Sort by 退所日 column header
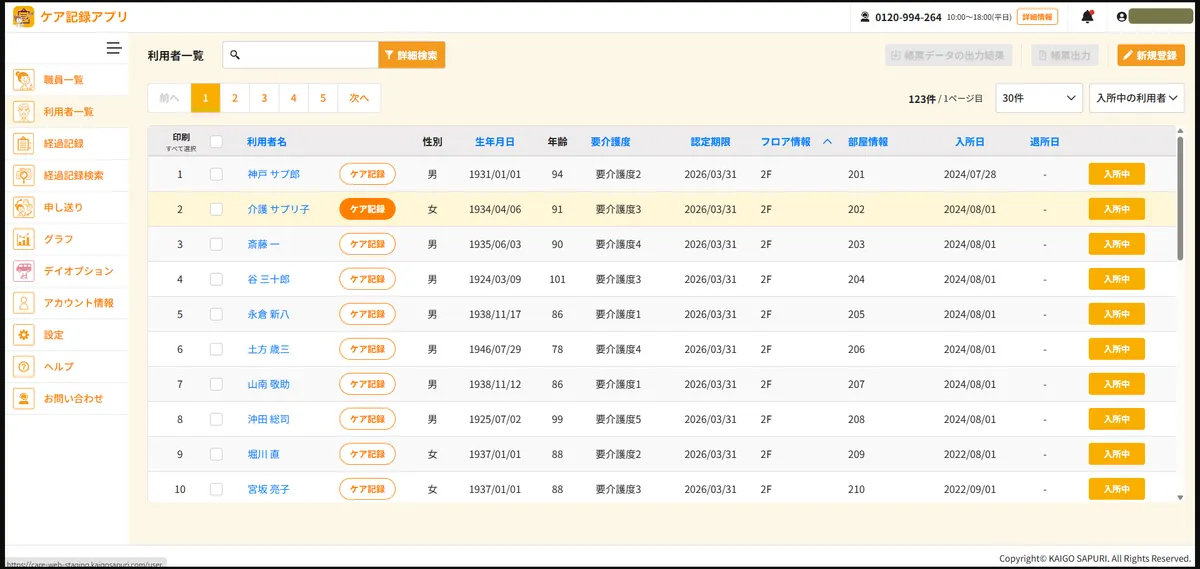 point(1045,142)
